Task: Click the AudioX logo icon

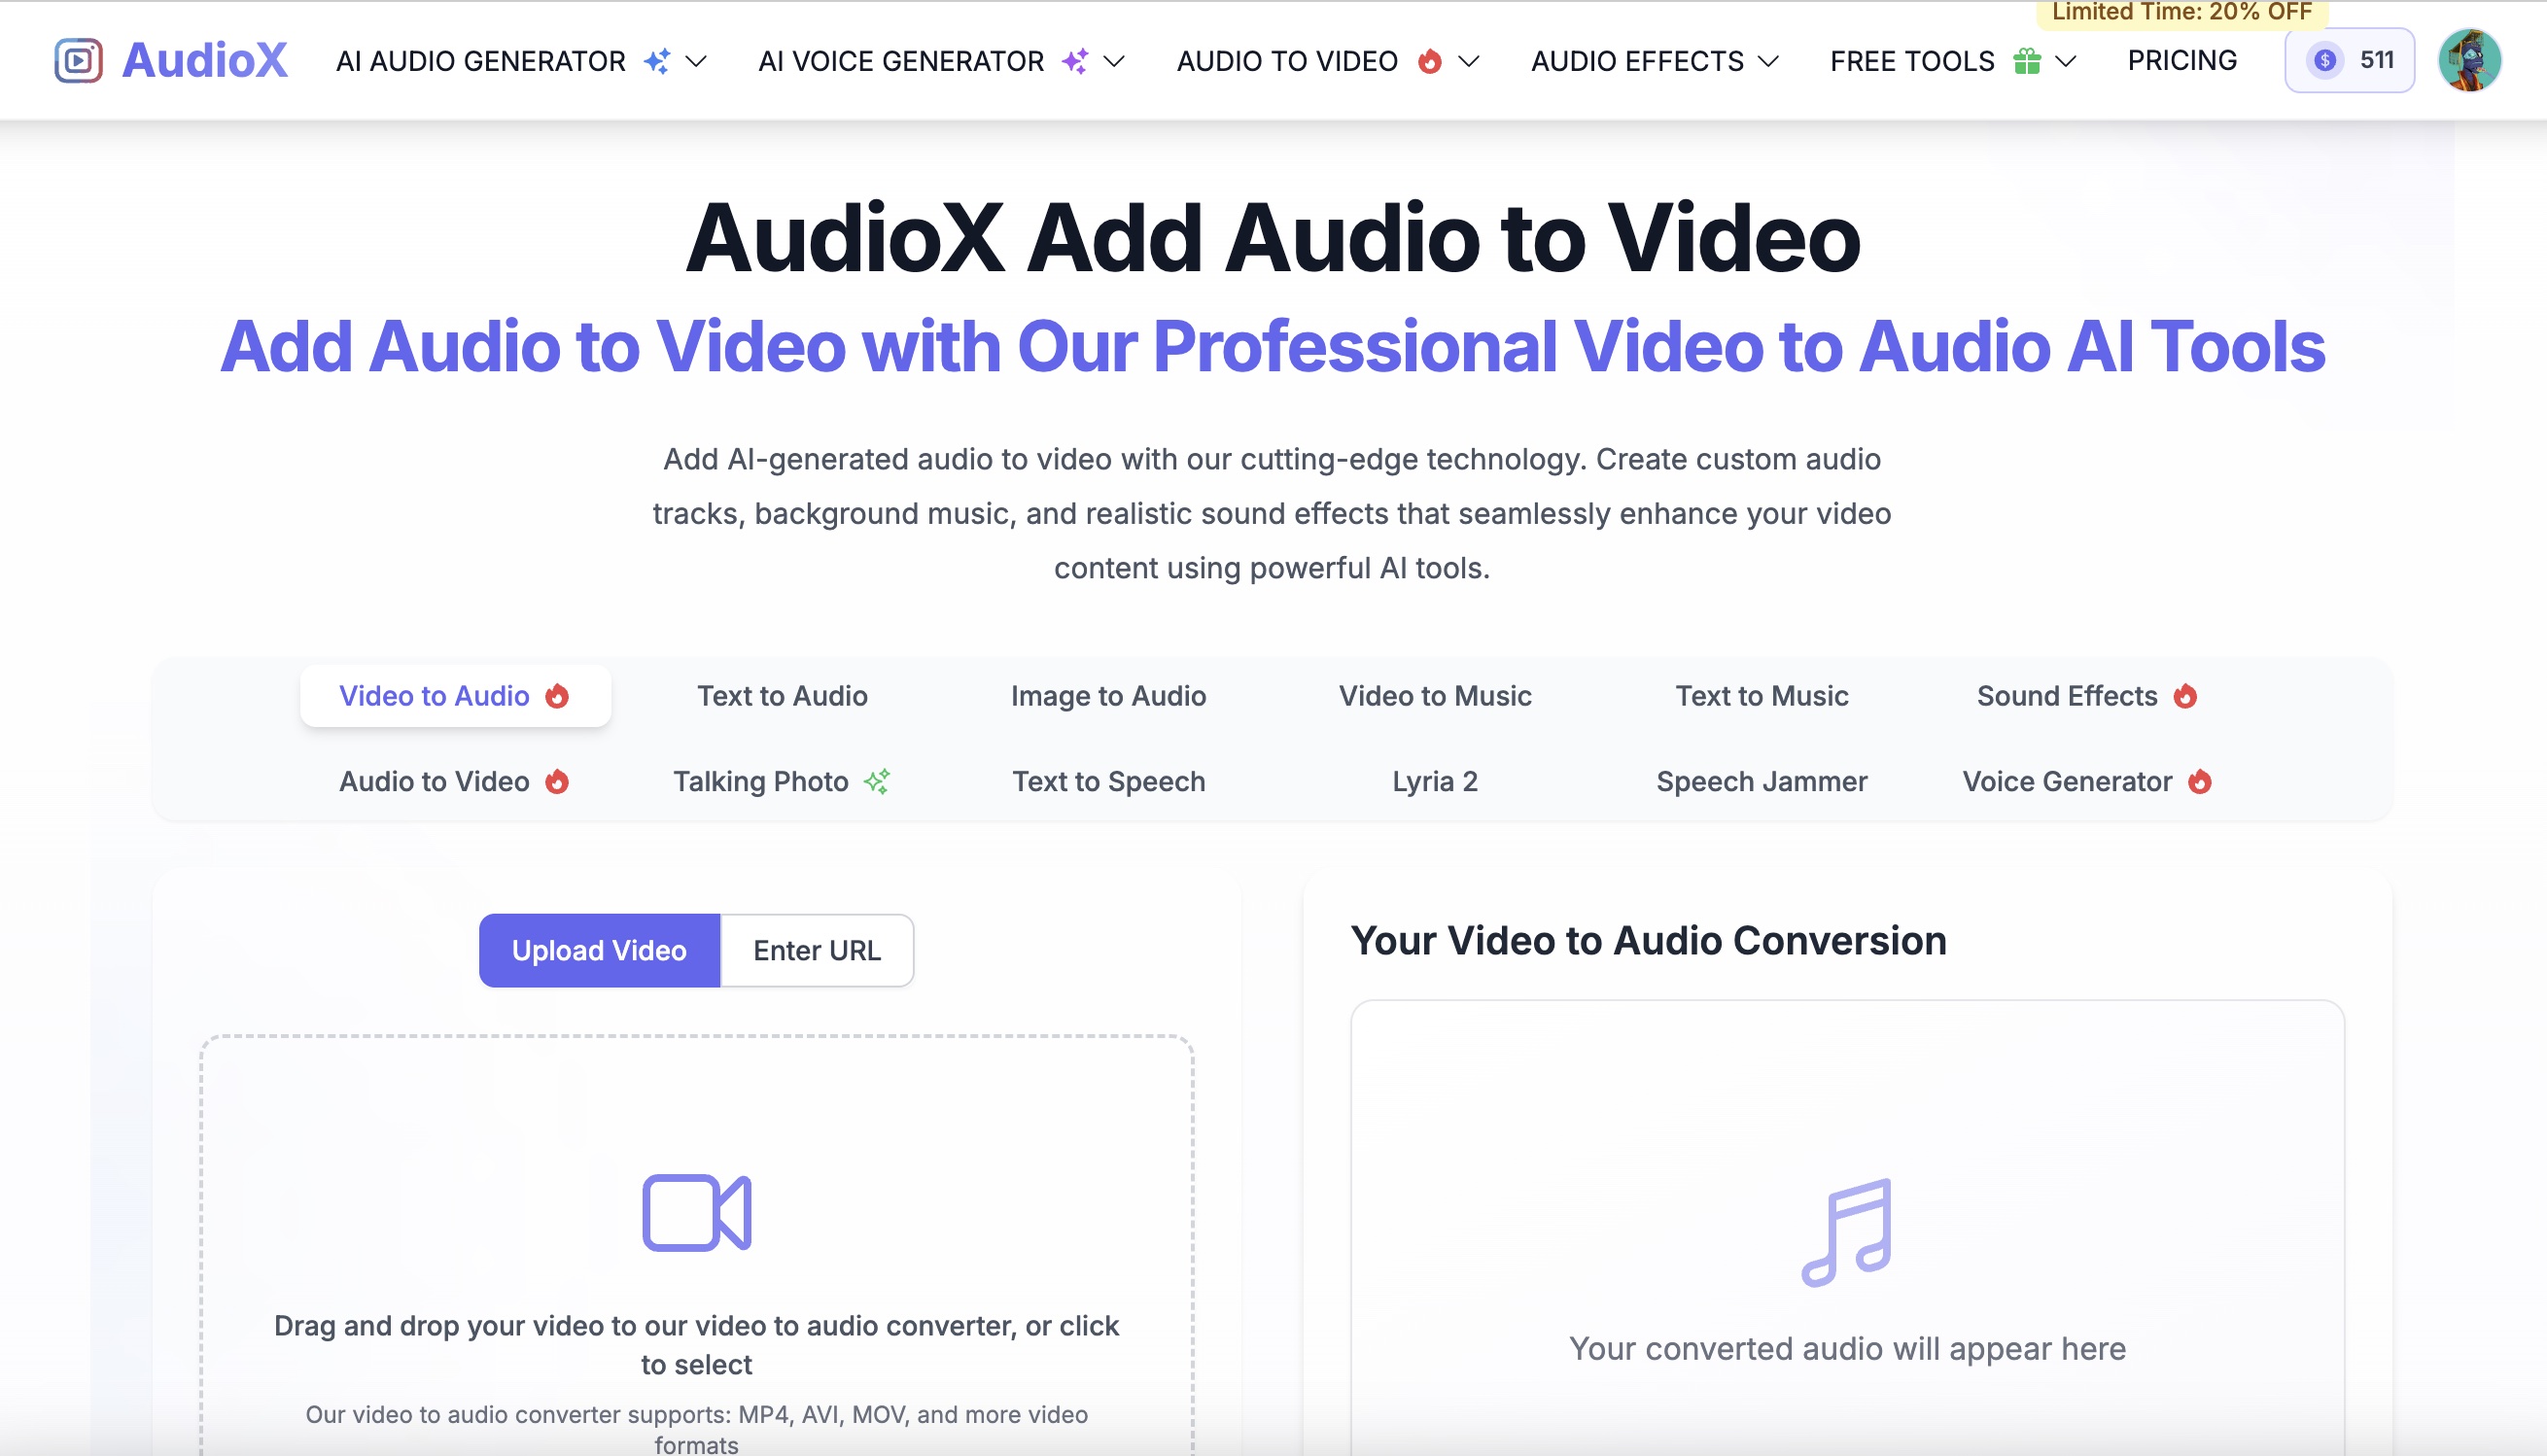Action: click(x=78, y=60)
